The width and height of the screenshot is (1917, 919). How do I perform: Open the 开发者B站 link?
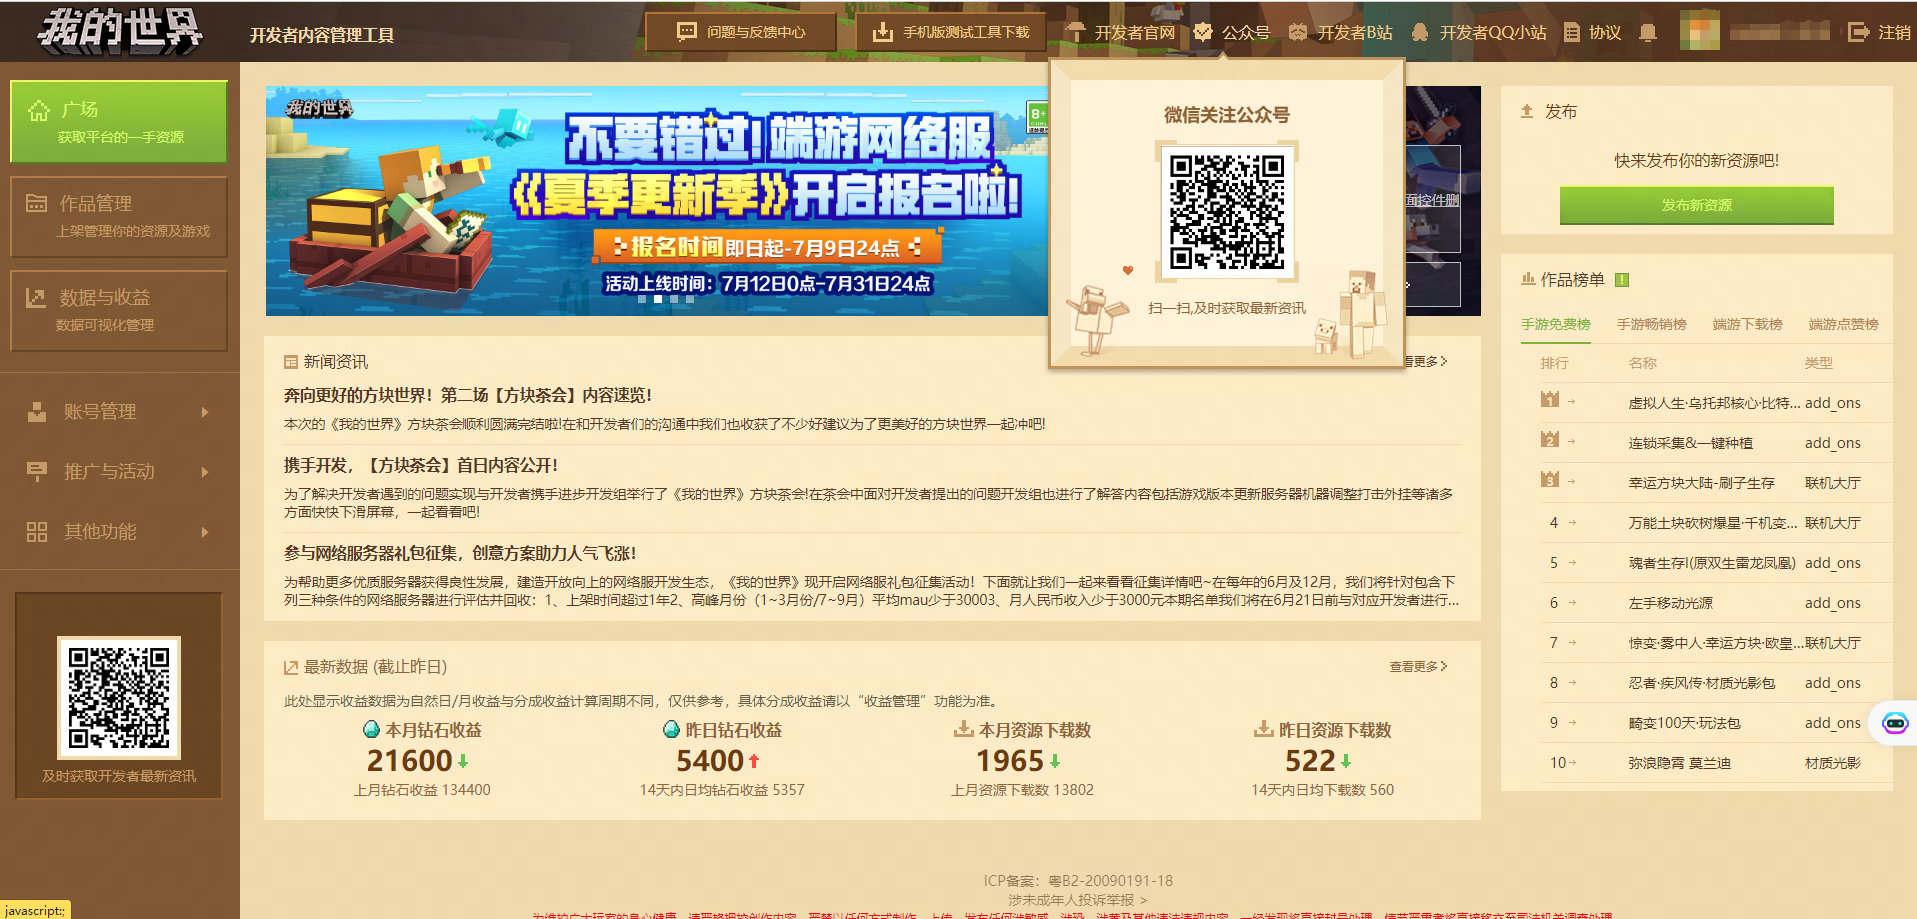pyautogui.click(x=1340, y=32)
